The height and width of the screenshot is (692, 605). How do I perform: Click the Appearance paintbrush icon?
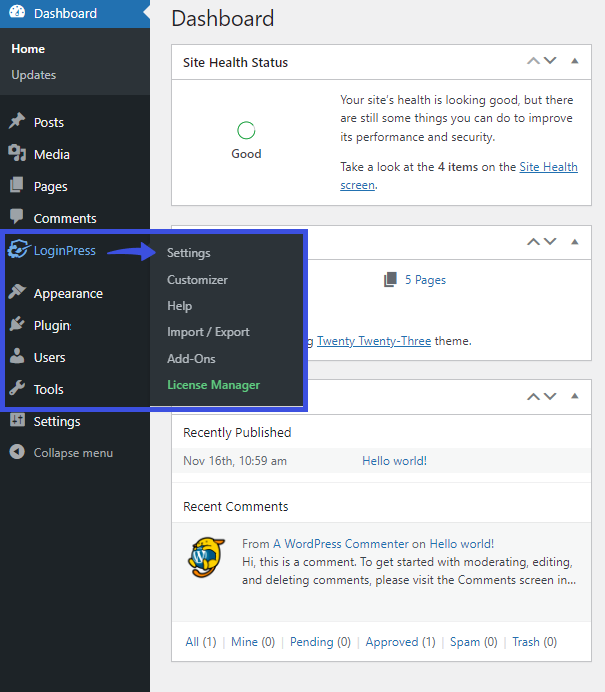click(17, 292)
